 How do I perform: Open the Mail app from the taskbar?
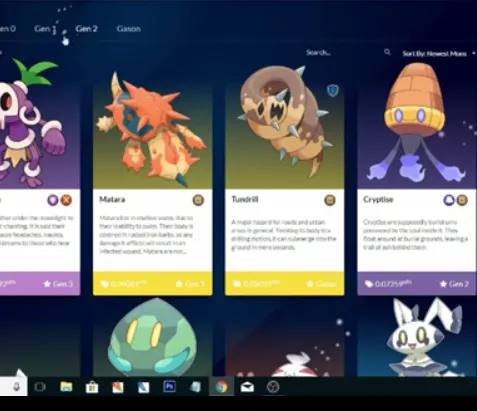click(x=247, y=387)
